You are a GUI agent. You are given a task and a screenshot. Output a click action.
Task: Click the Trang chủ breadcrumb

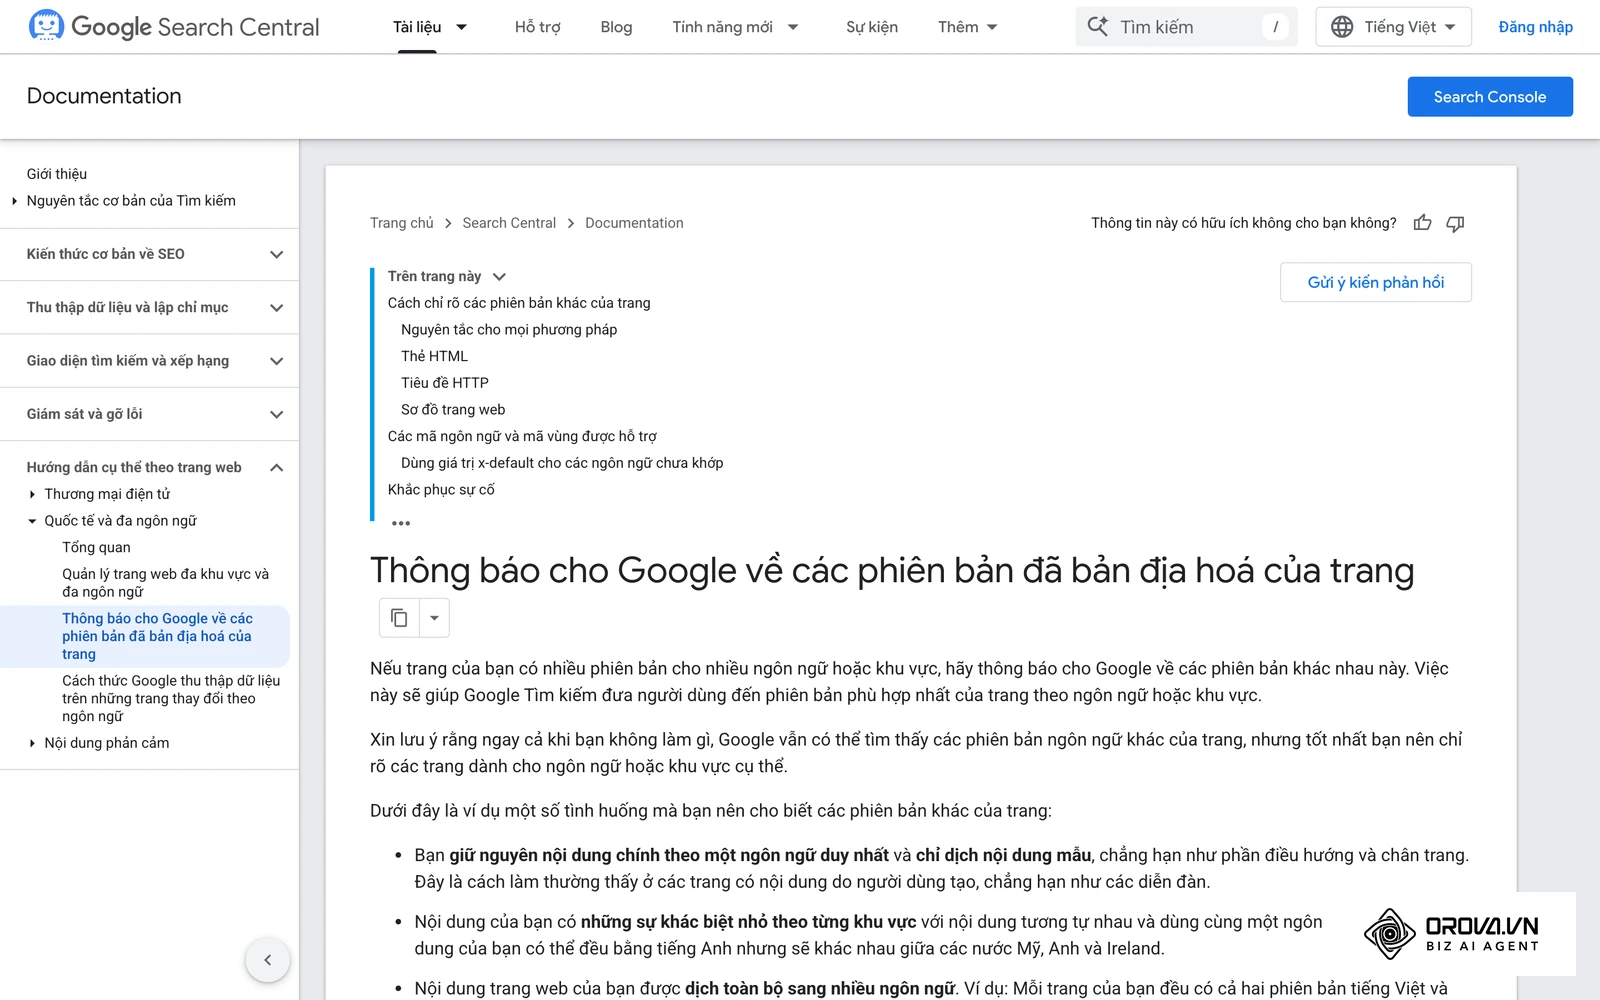point(402,223)
